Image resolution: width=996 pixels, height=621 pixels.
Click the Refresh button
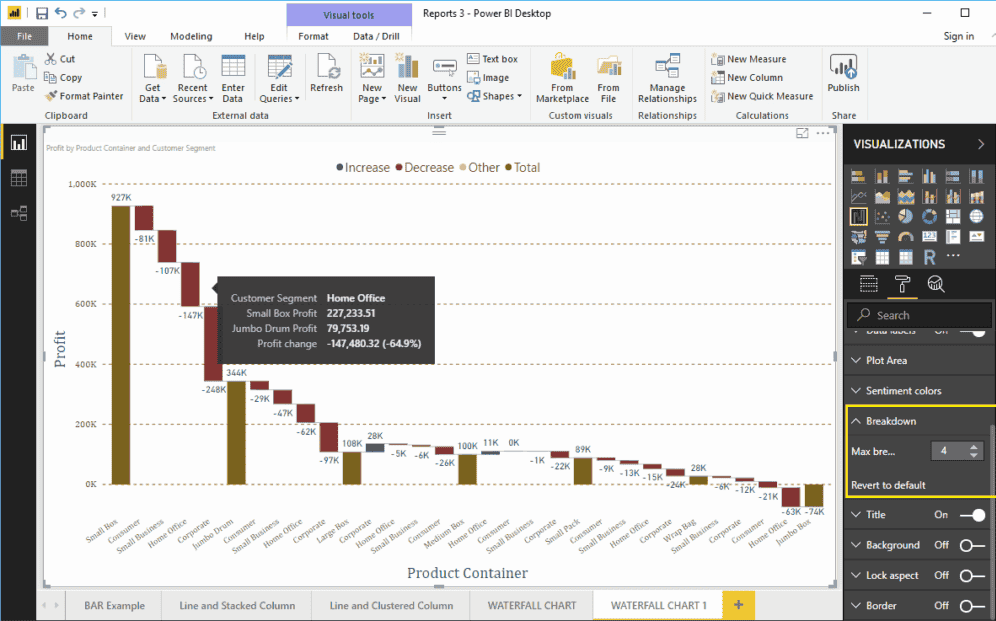click(x=326, y=73)
